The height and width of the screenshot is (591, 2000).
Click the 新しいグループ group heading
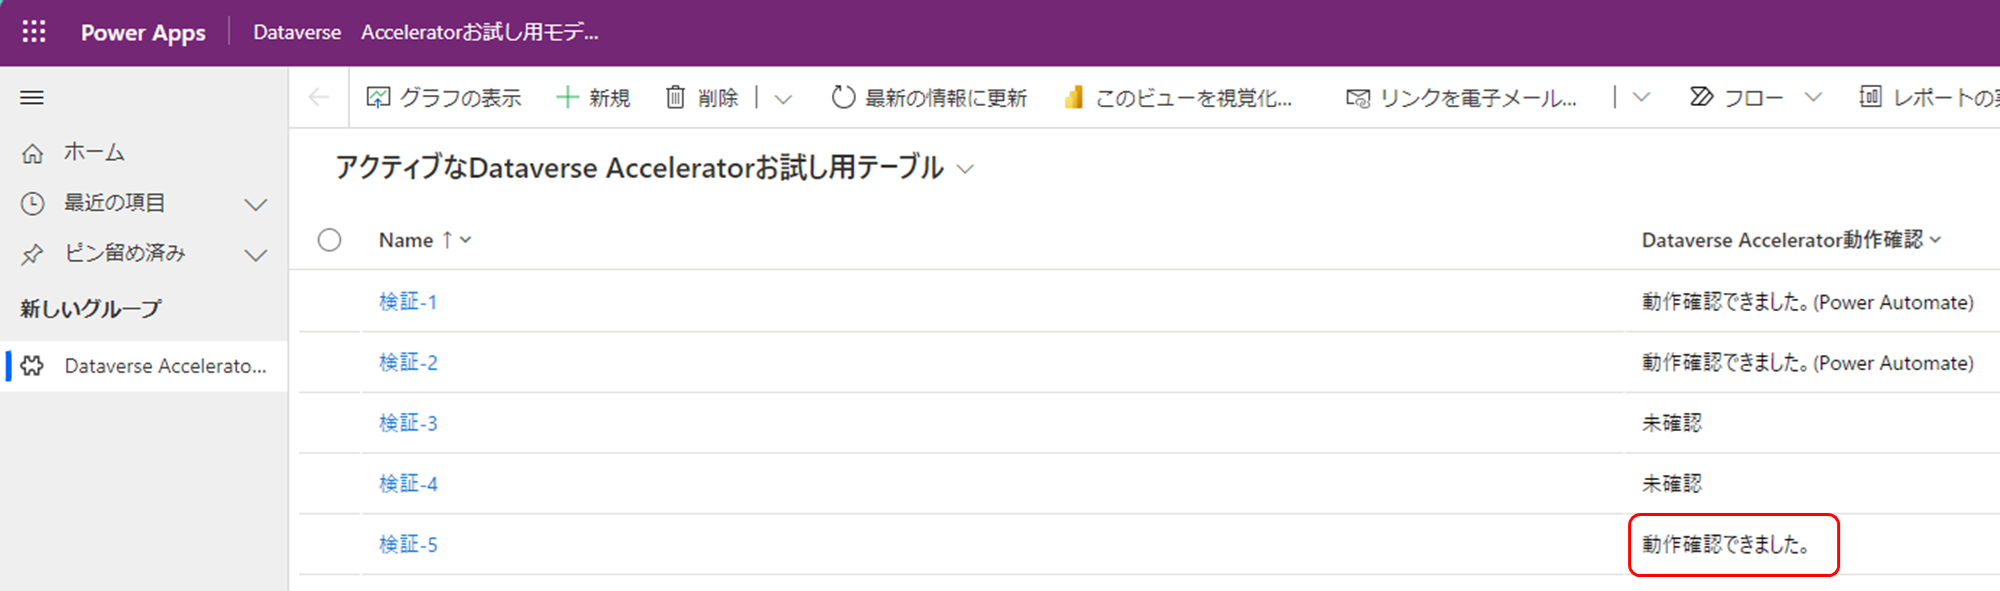click(x=91, y=309)
